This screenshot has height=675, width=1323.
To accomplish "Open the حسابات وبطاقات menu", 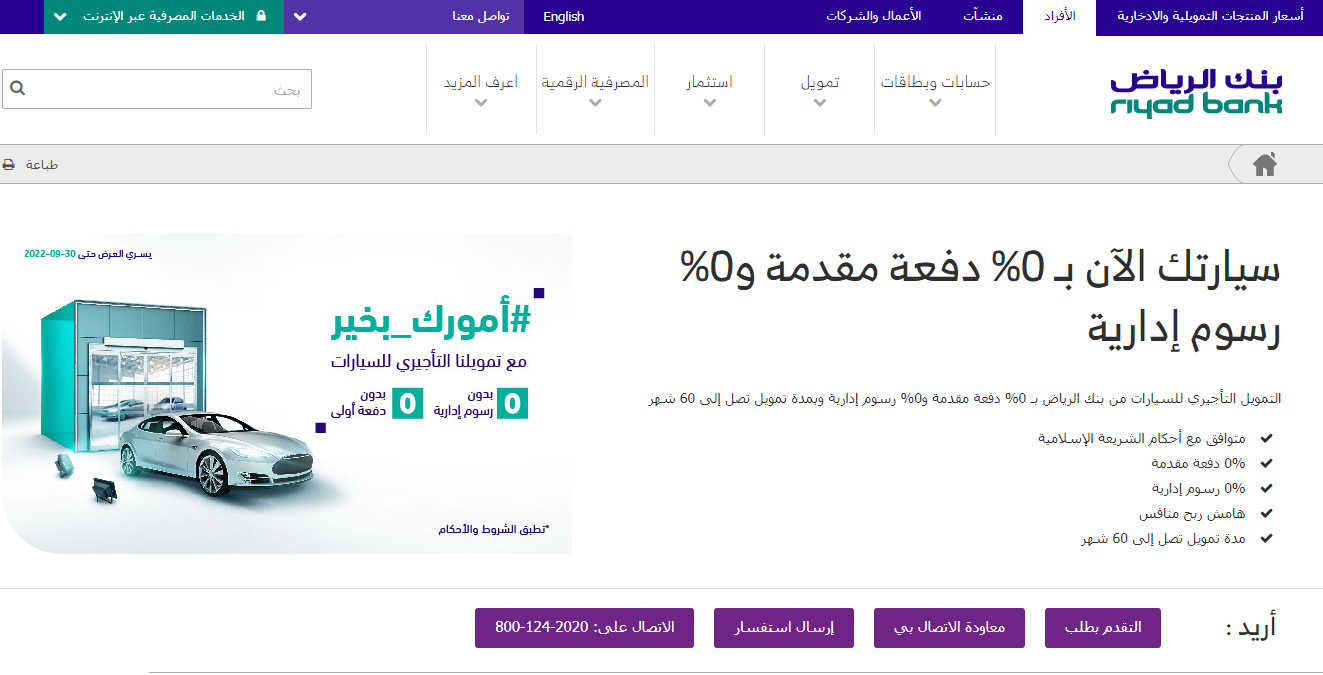I will 935,83.
